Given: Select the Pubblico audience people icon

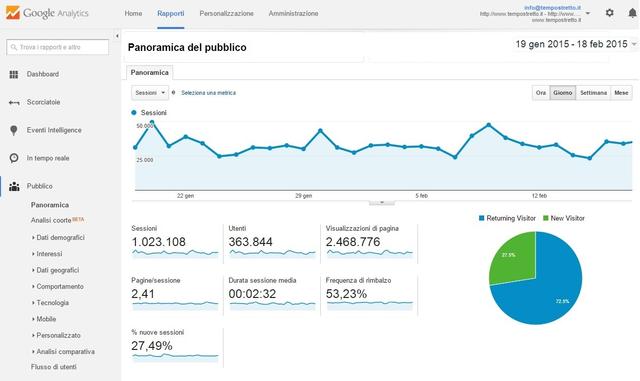Looking at the screenshot, I should coord(14,186).
